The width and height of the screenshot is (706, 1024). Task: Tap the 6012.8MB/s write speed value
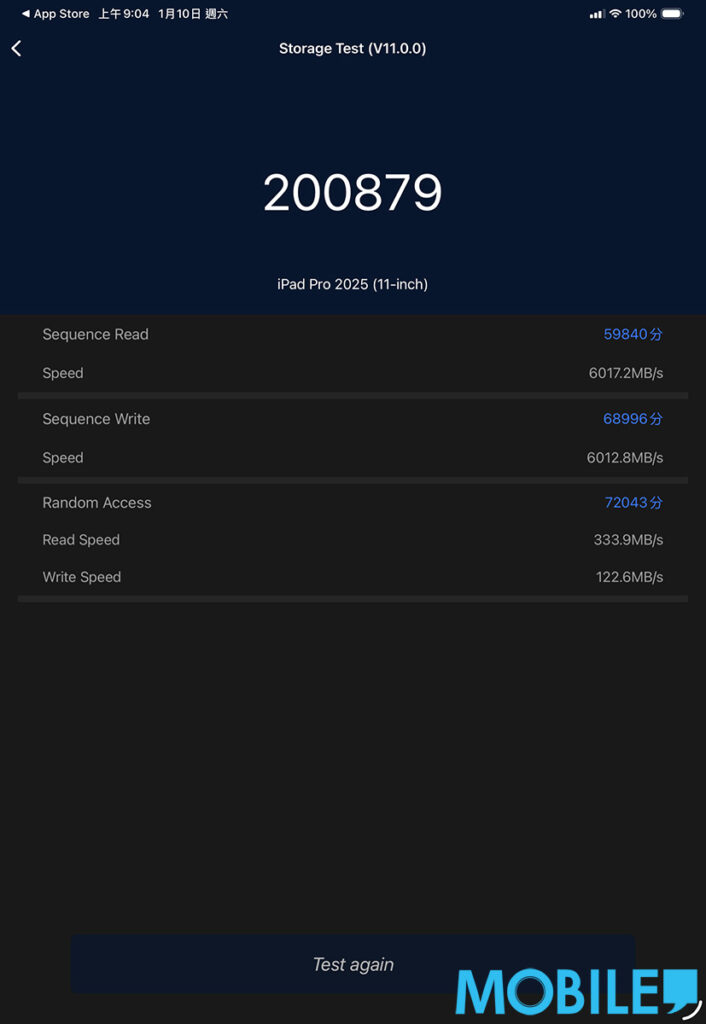(x=625, y=458)
